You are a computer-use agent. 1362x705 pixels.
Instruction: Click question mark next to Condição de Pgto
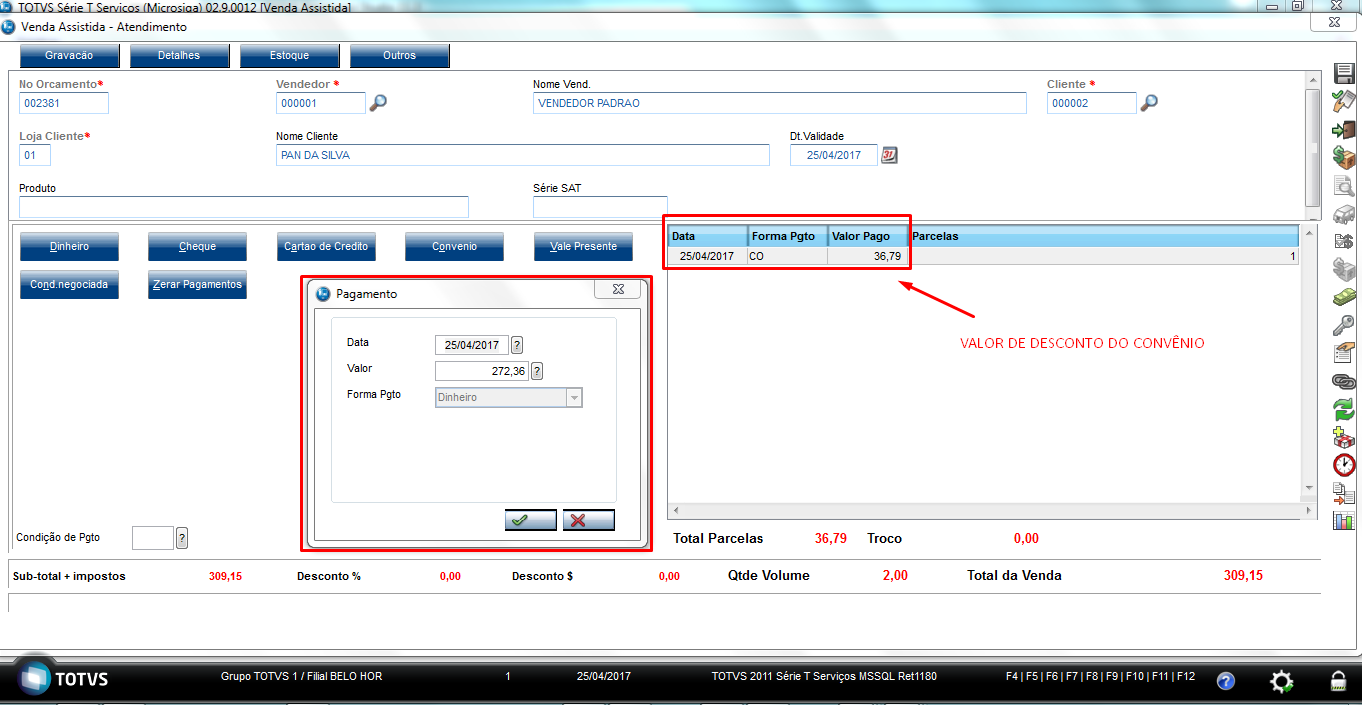click(182, 538)
